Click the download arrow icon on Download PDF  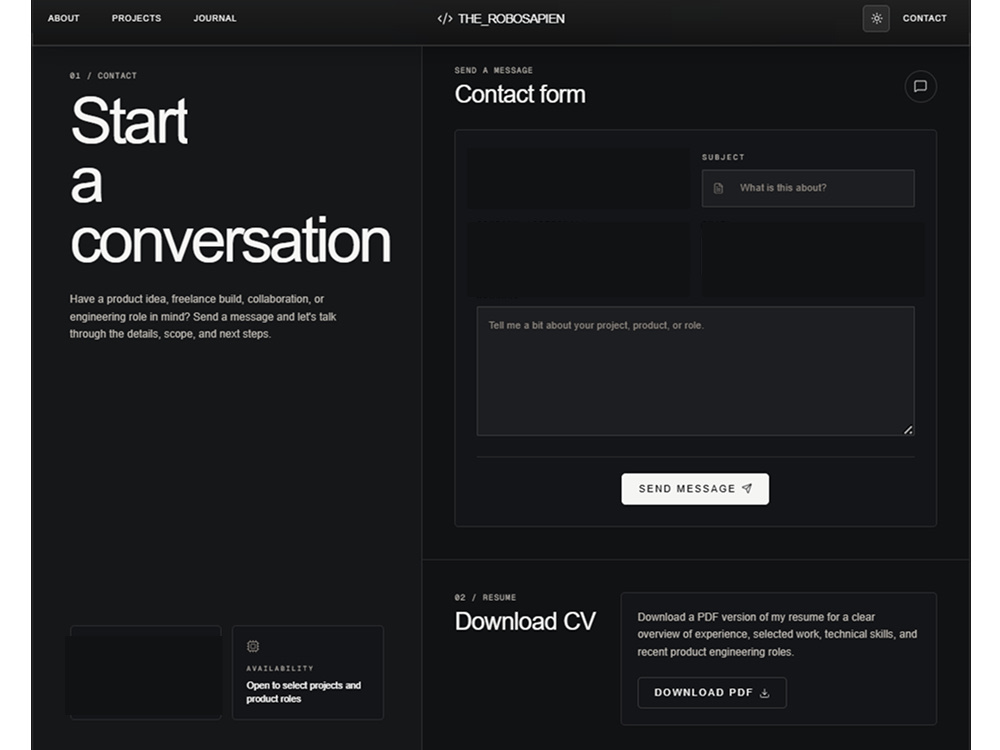(x=764, y=693)
